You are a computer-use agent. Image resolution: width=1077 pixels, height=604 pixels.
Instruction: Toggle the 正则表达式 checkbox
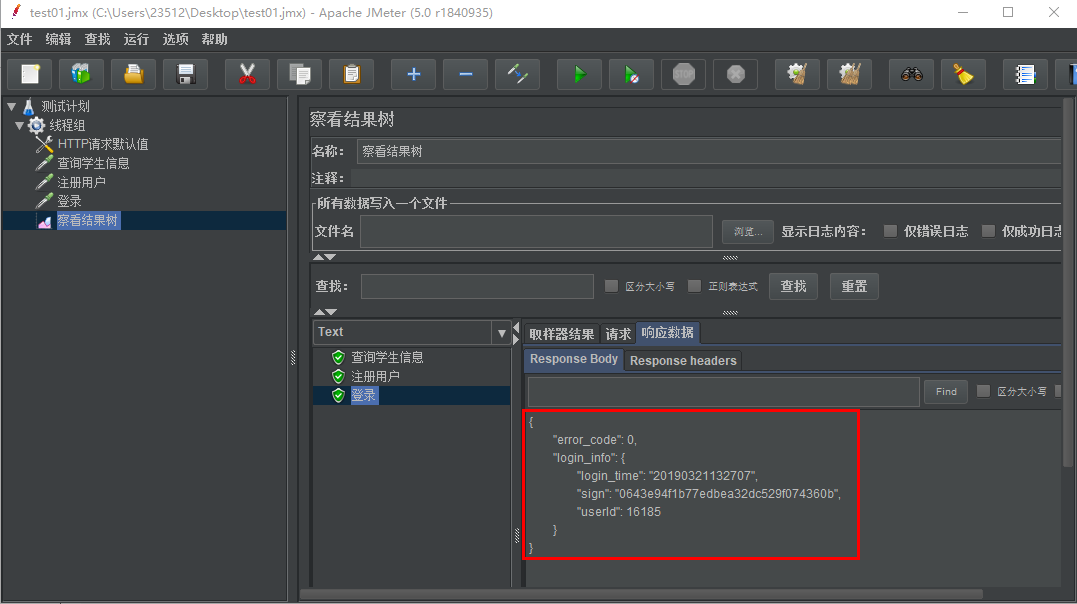(x=694, y=286)
